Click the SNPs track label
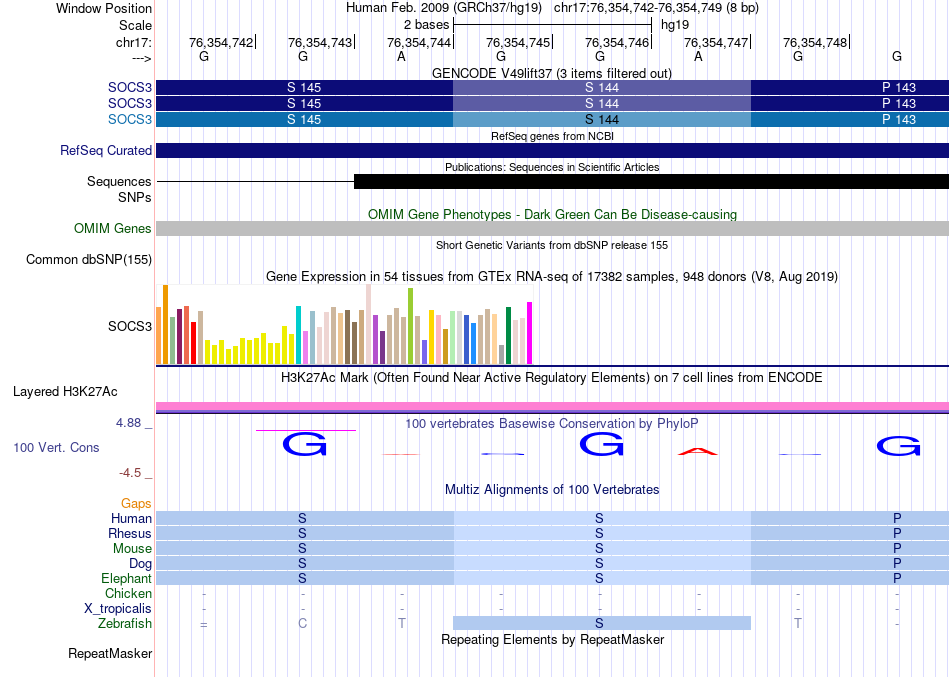The width and height of the screenshot is (950, 677). [135, 197]
